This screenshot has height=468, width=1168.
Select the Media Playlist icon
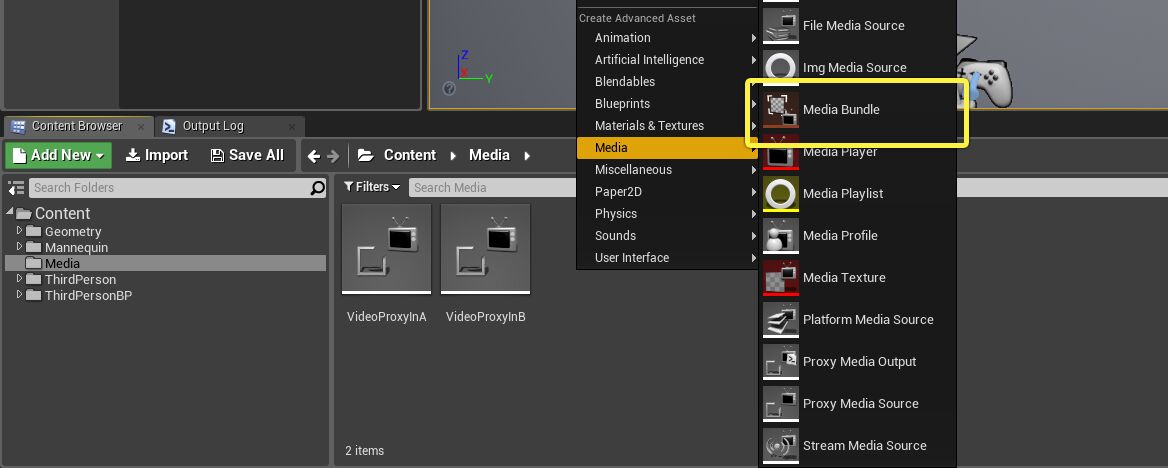coord(781,194)
